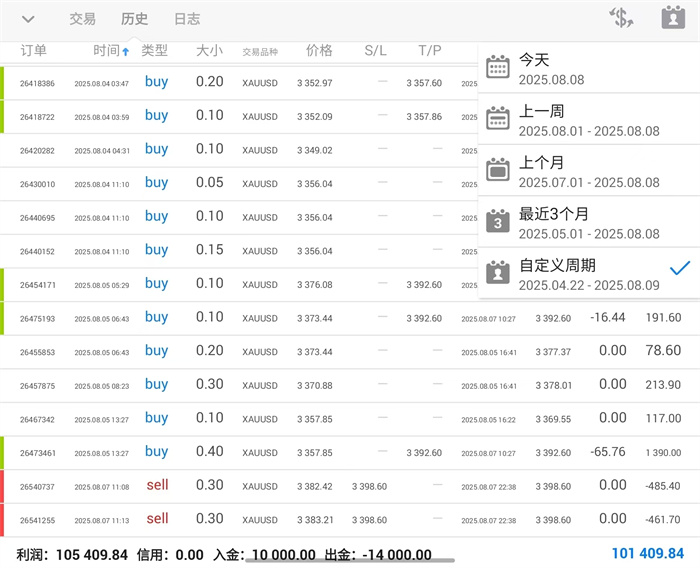Select order 26420282 row
Screen dimensions: 700x568
click(239, 150)
